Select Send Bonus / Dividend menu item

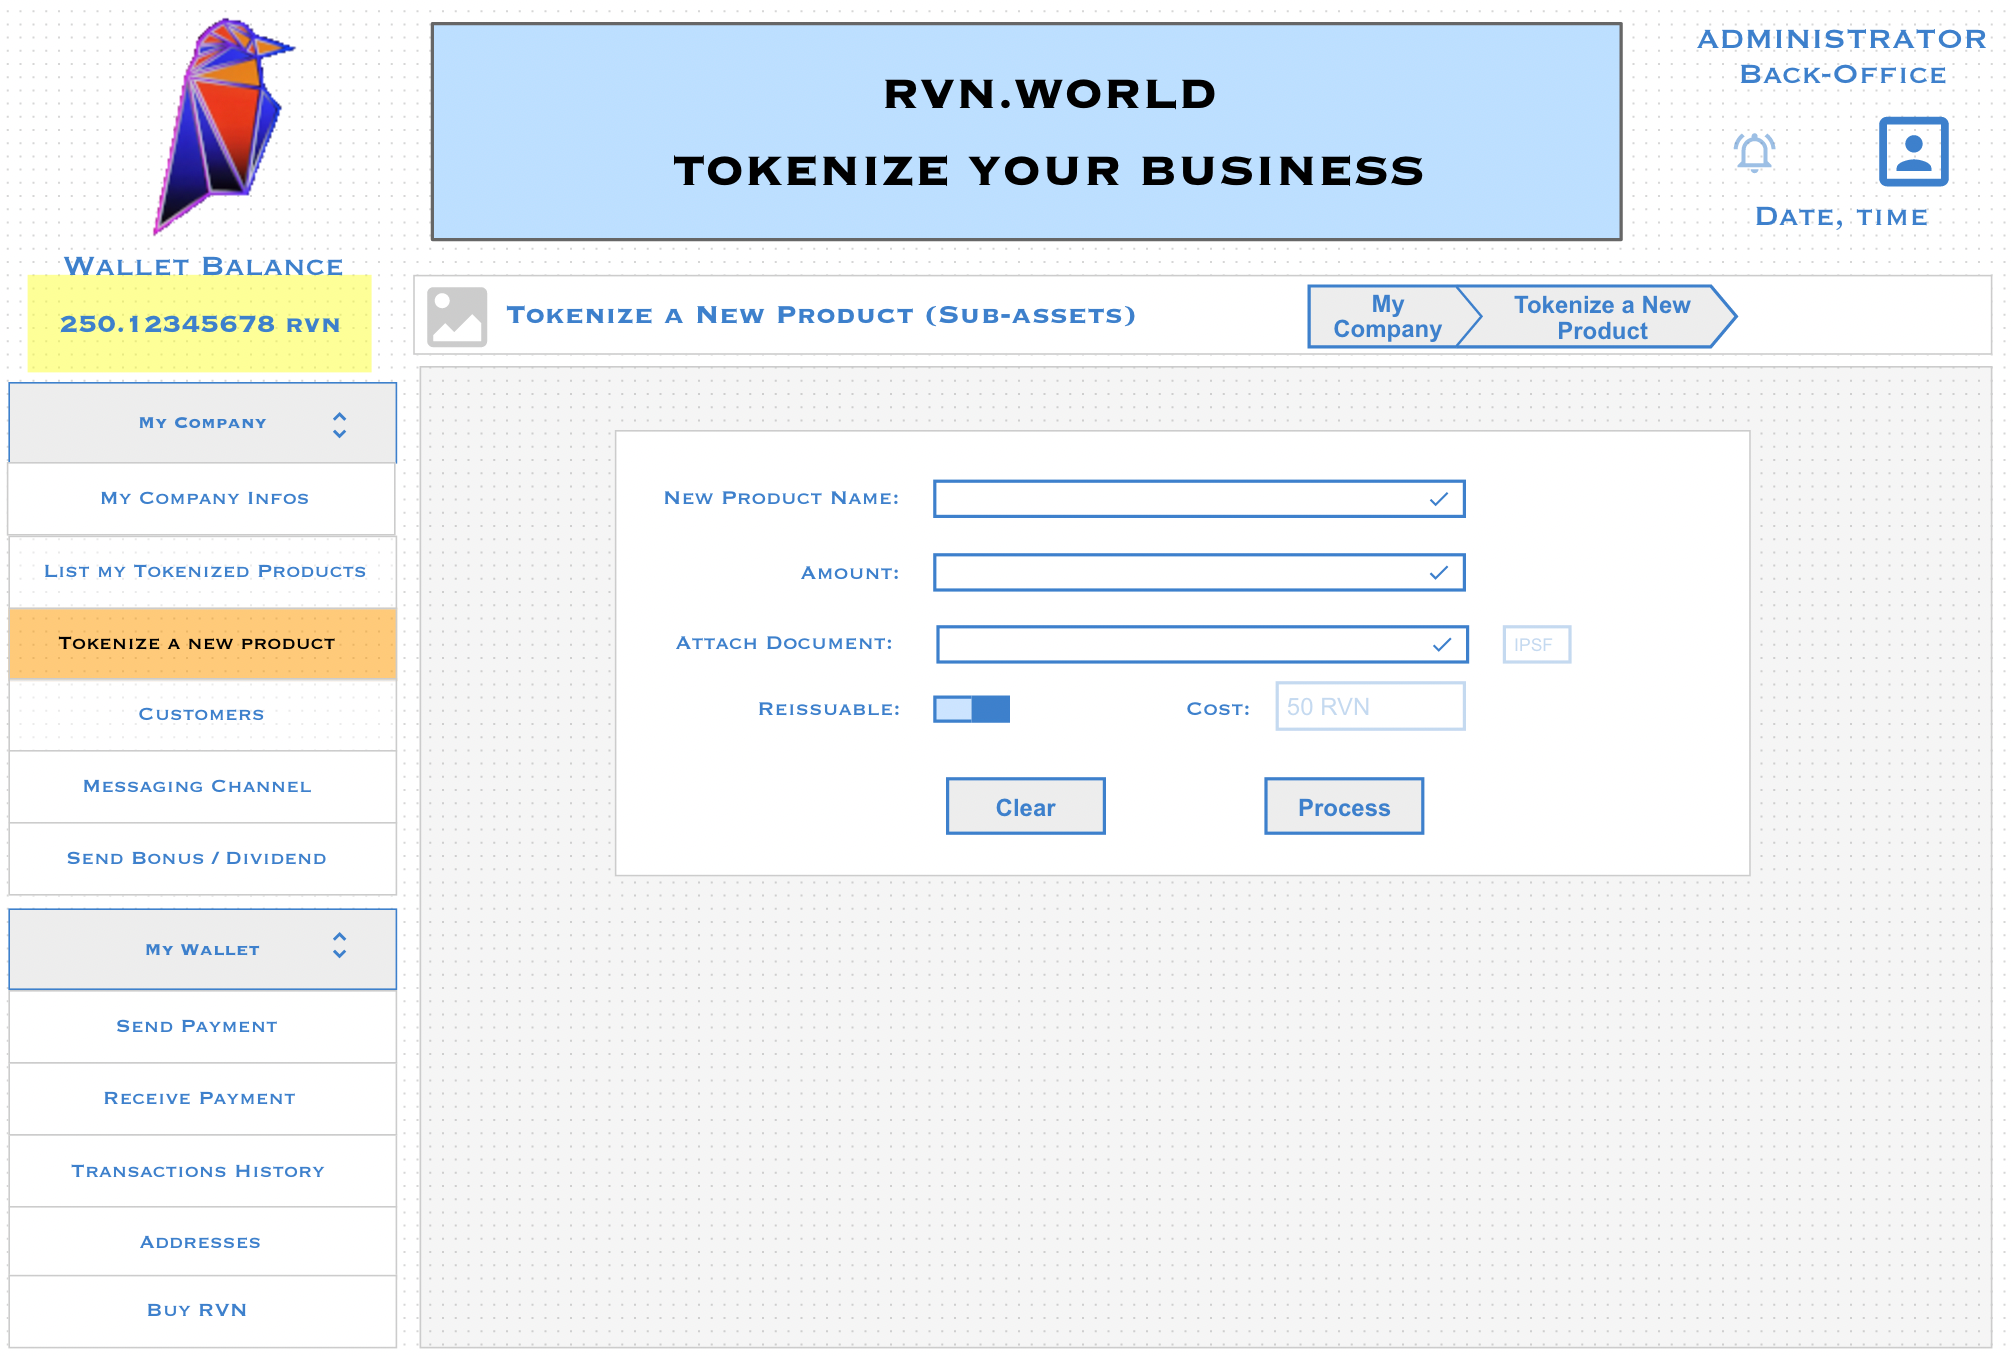coord(197,858)
